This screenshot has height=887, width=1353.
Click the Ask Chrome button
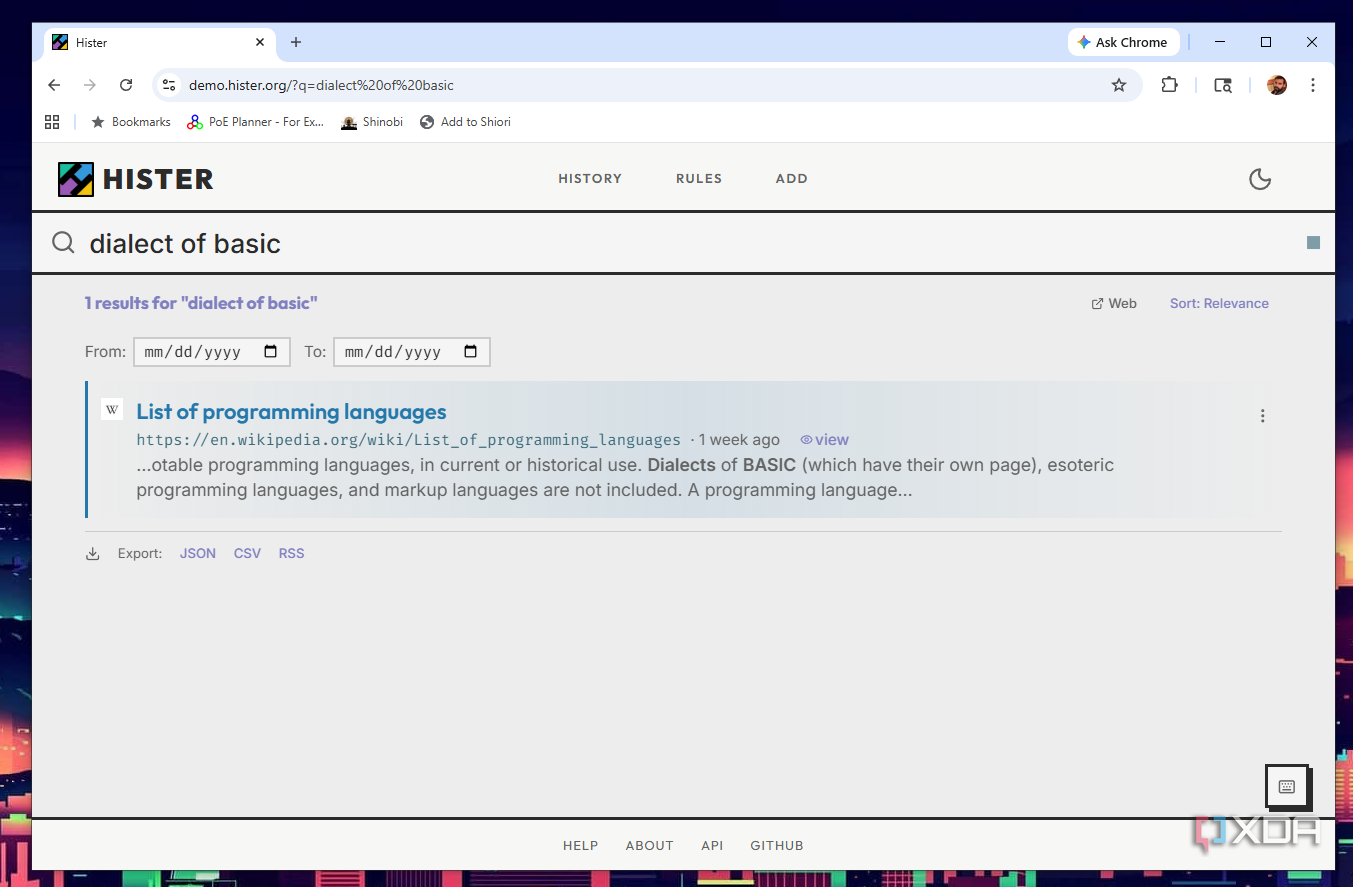1124,42
